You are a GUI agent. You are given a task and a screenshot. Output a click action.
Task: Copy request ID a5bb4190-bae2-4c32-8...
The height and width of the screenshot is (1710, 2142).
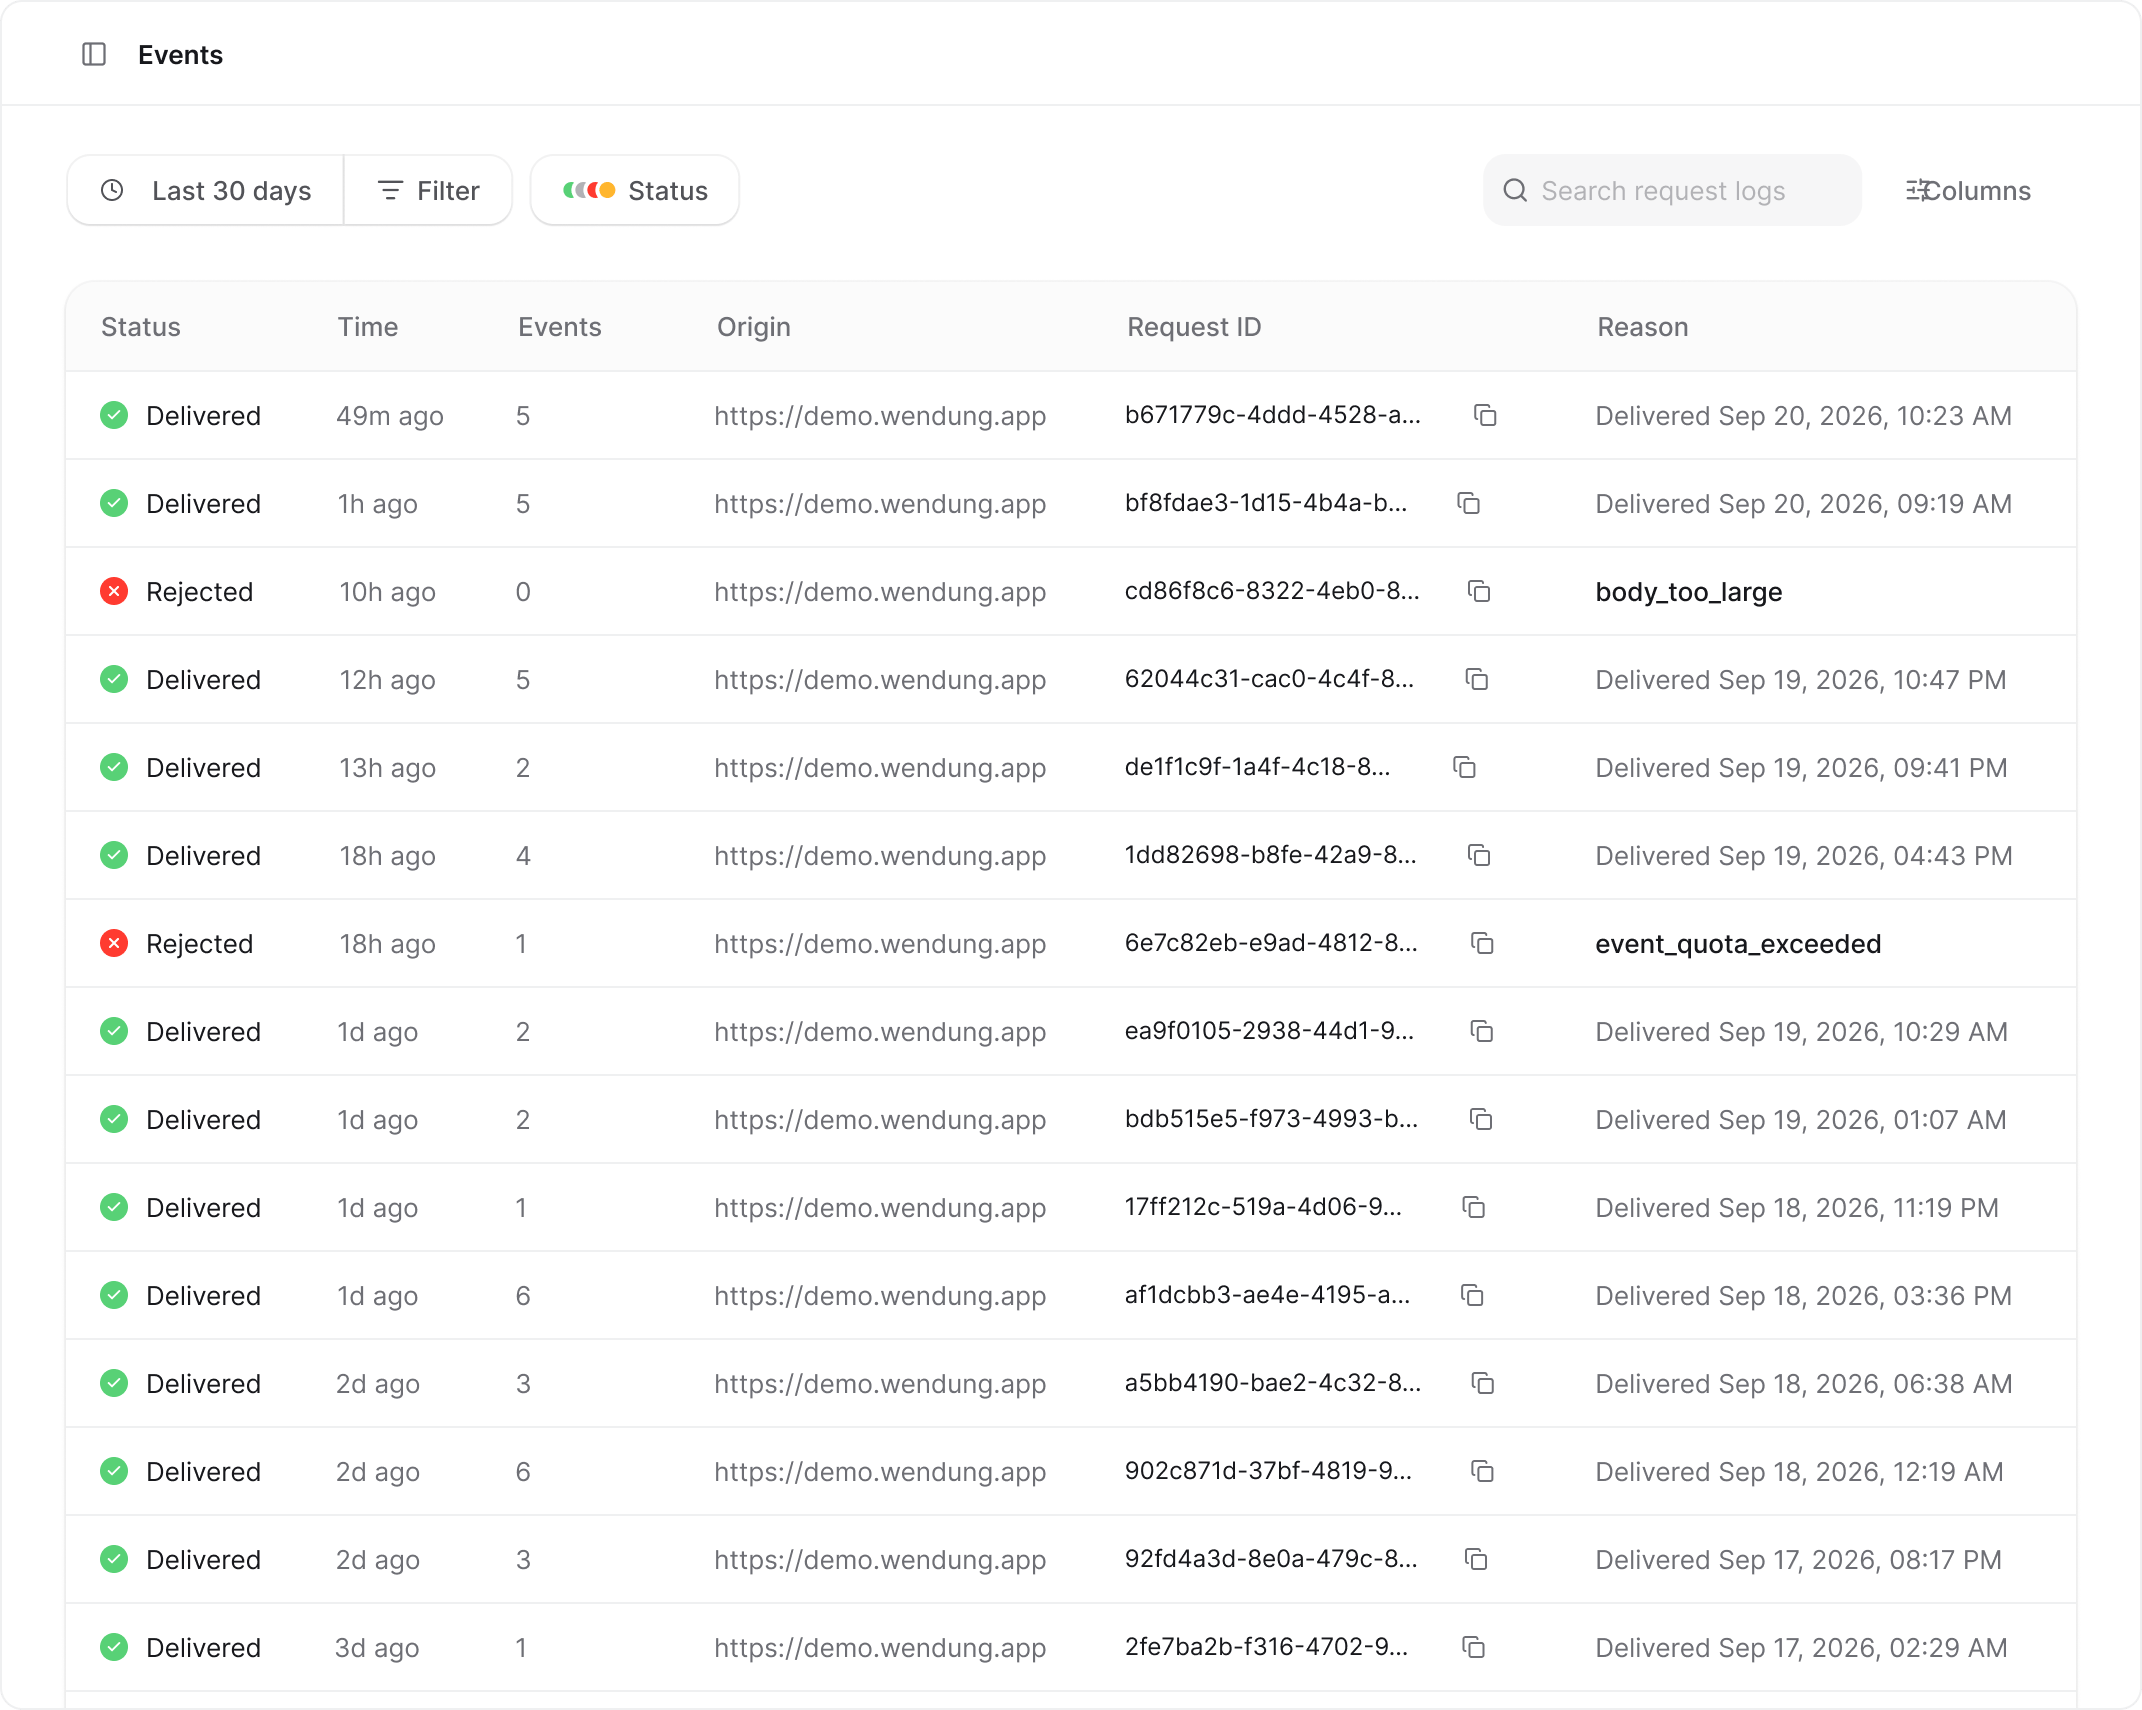coord(1482,1383)
